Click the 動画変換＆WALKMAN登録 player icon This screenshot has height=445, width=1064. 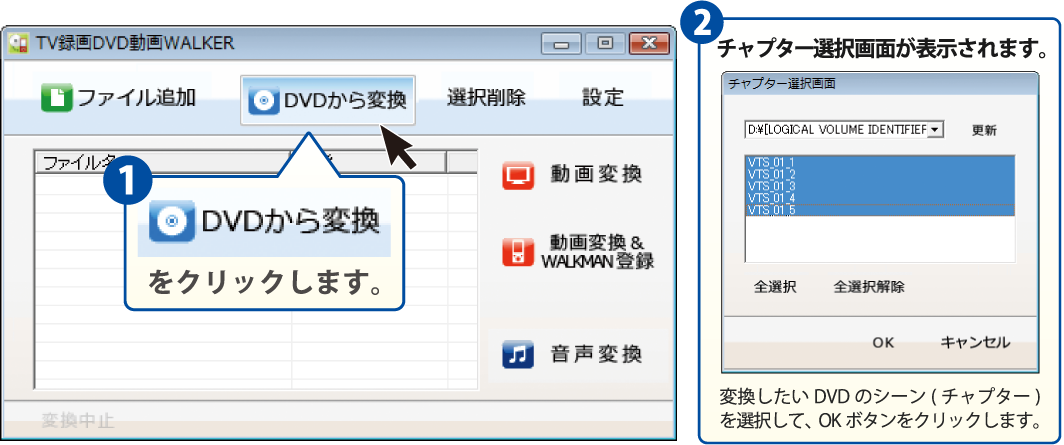(x=518, y=252)
